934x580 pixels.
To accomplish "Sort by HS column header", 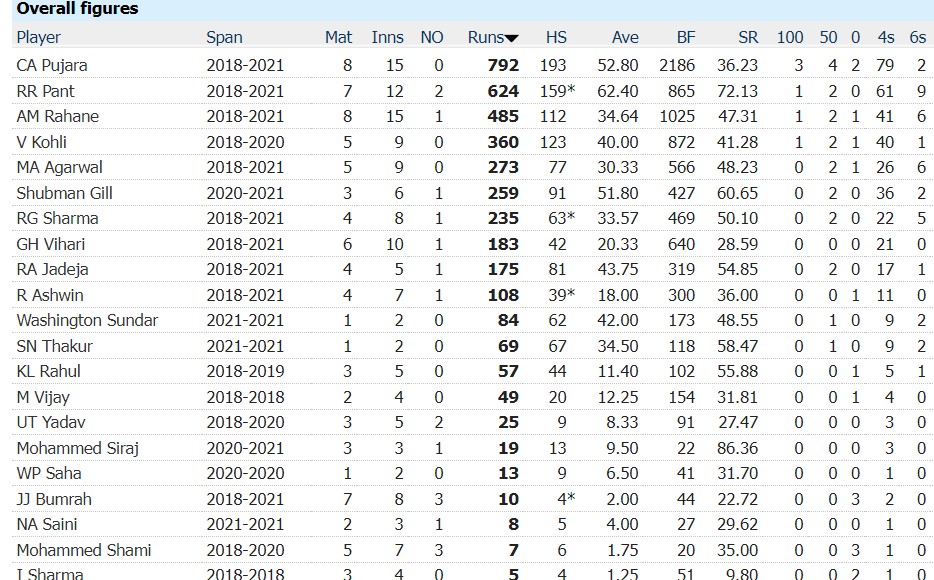I will [556, 37].
